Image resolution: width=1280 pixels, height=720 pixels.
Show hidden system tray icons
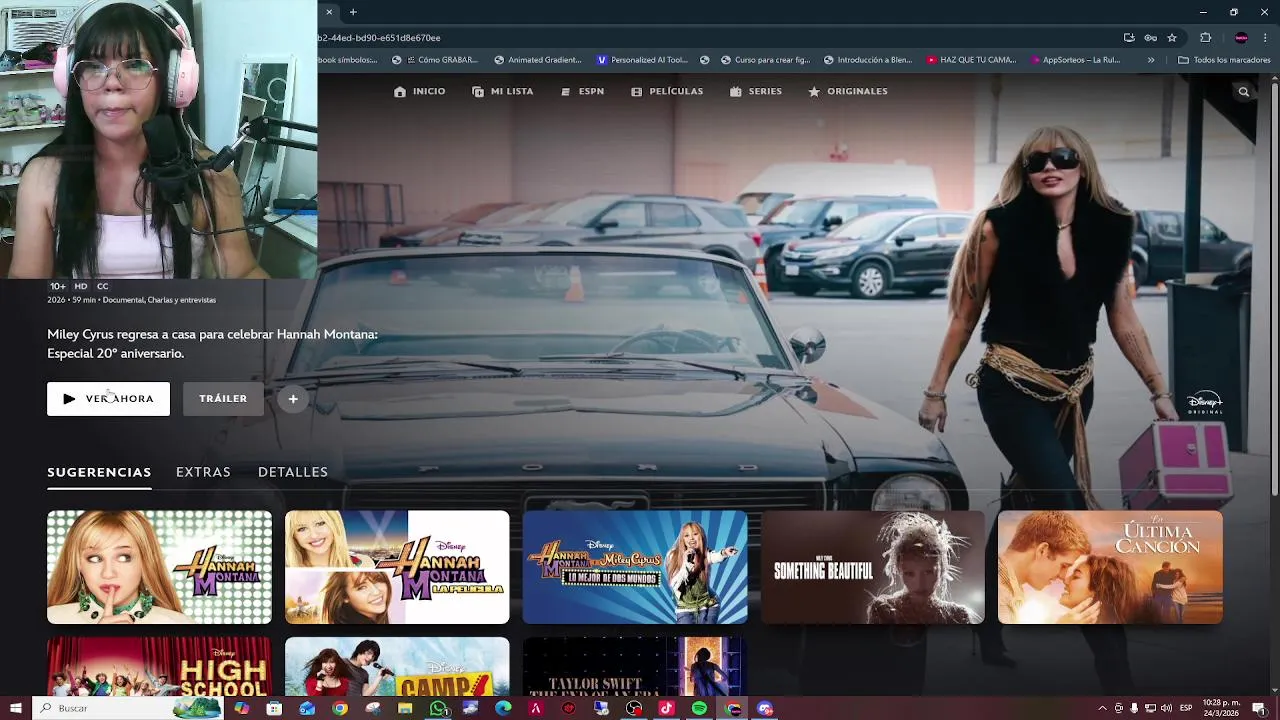coord(1102,708)
